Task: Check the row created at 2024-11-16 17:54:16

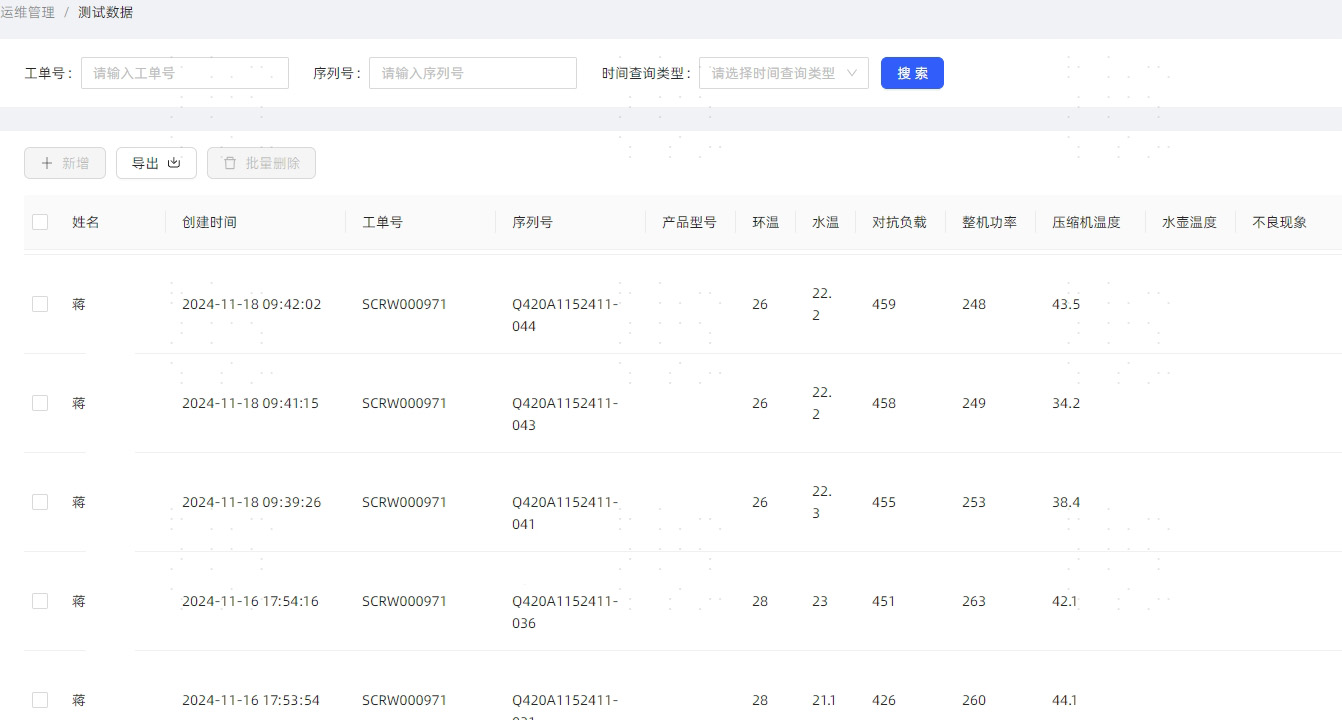Action: pos(40,601)
